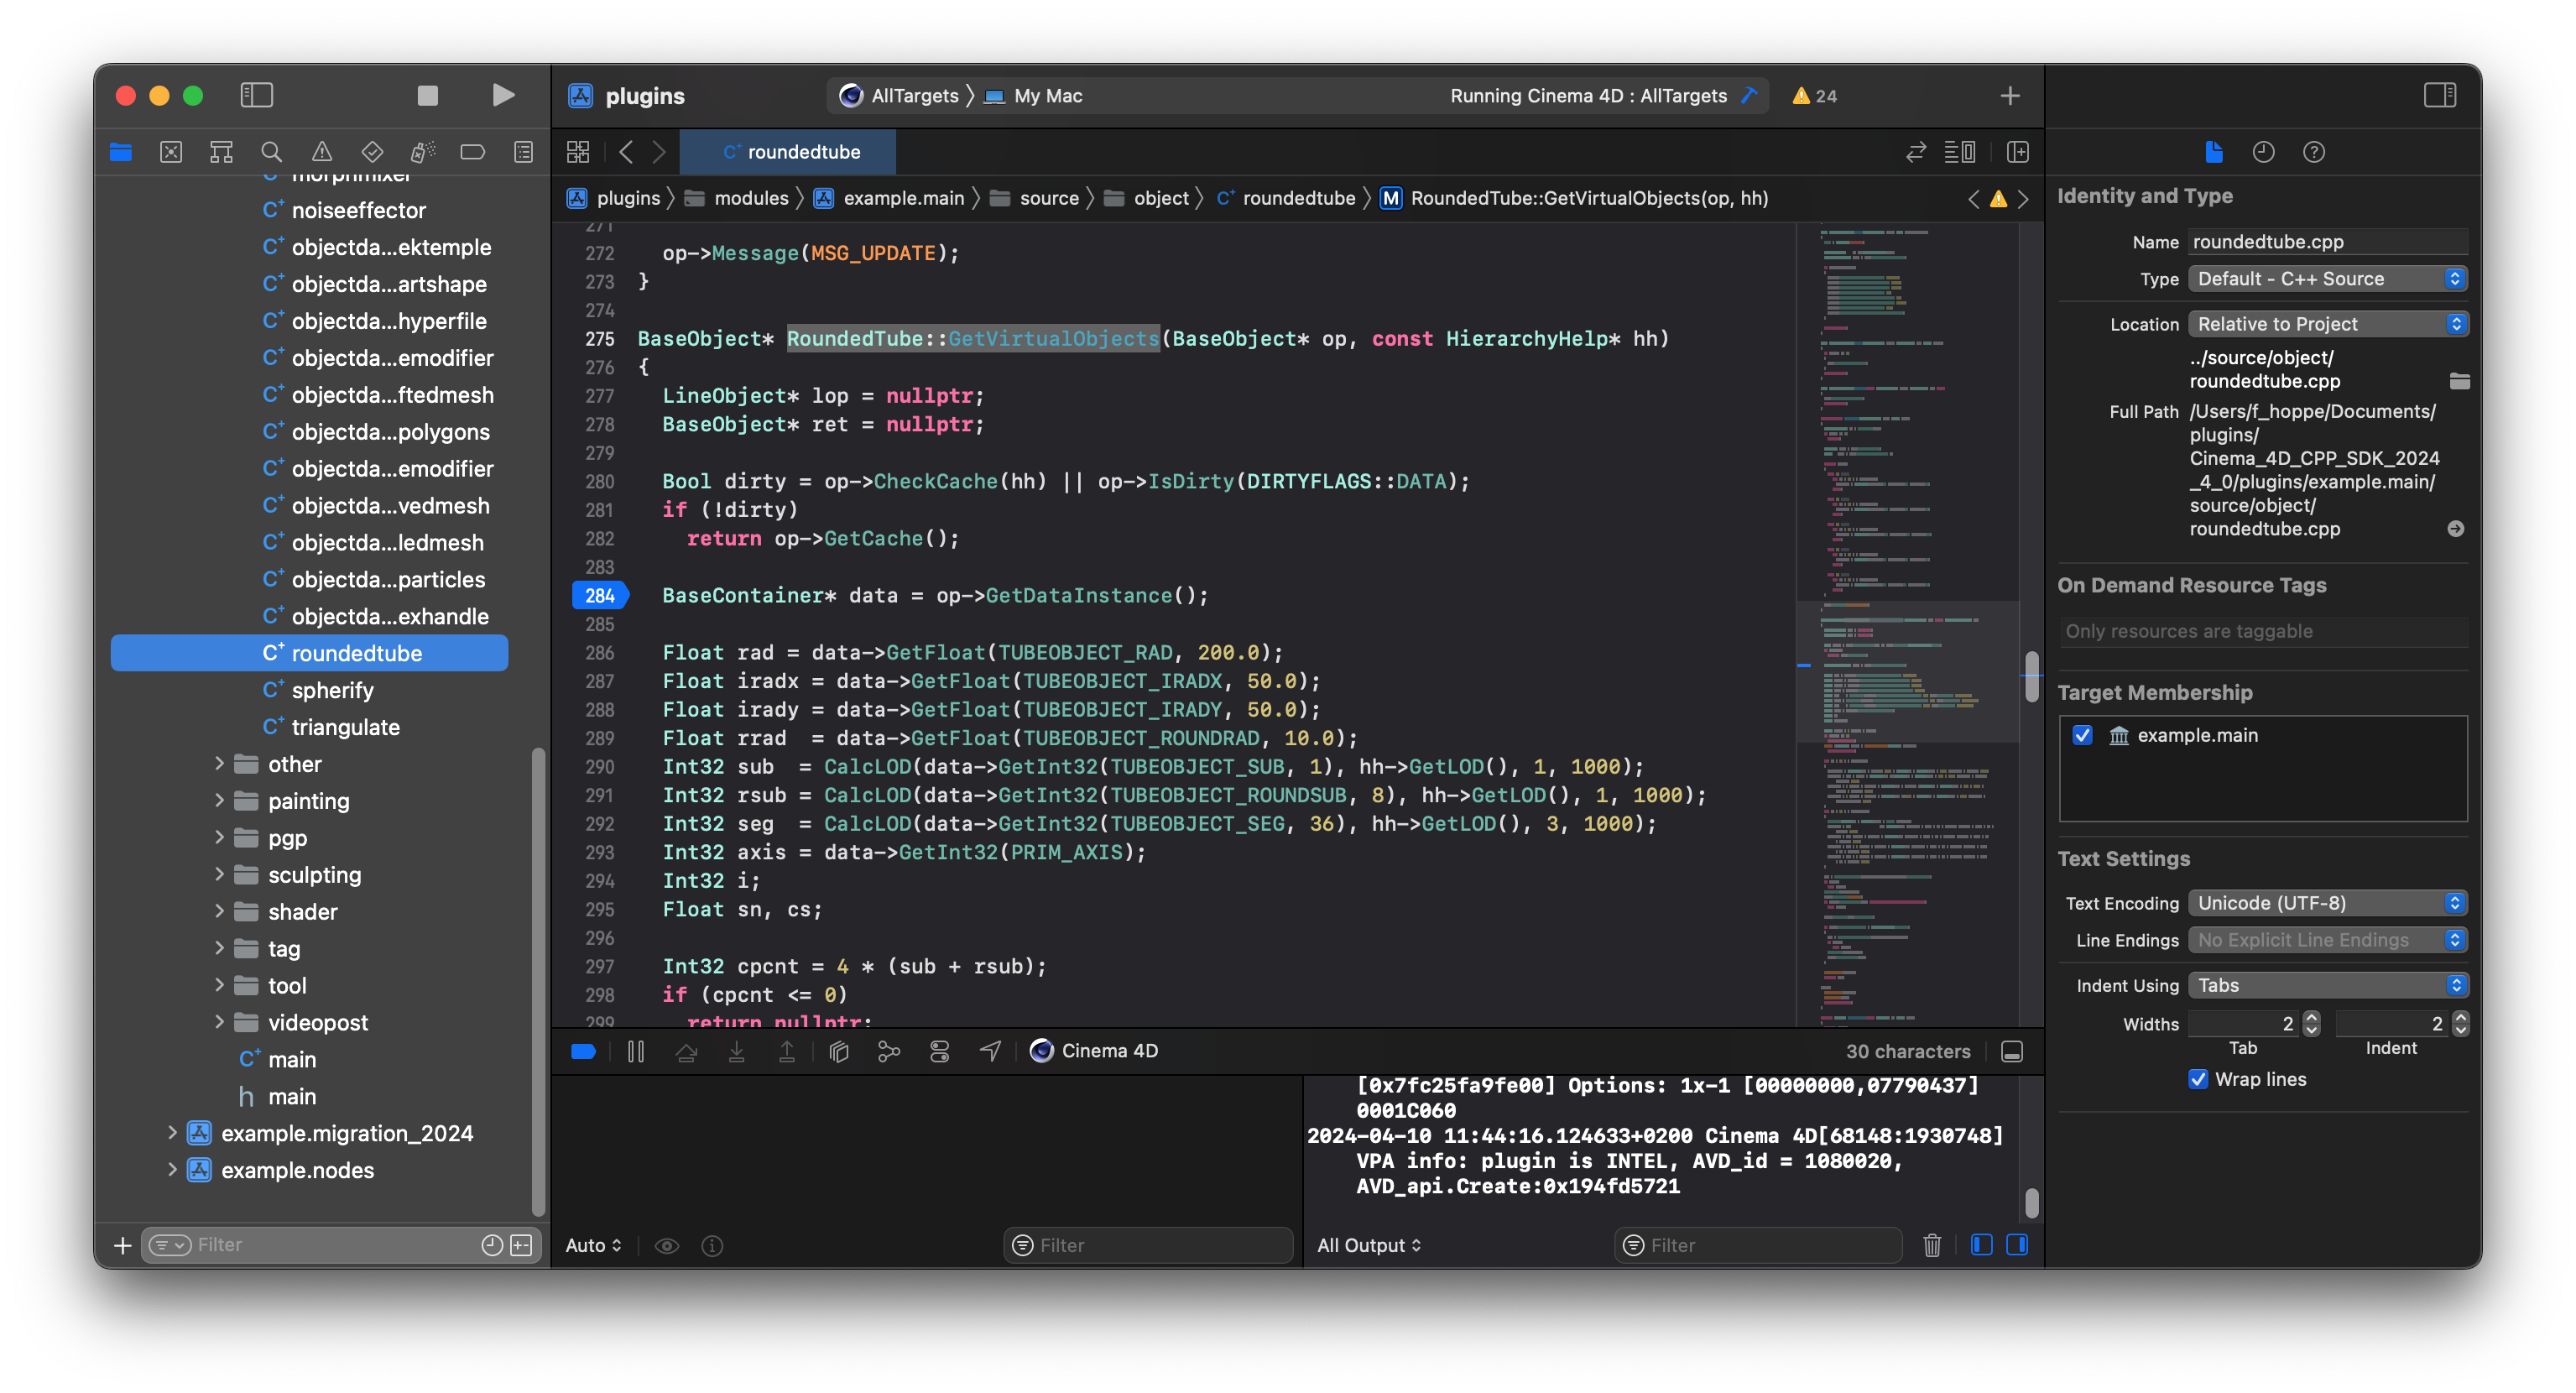The height and width of the screenshot is (1393, 2576).
Task: Open the Quick Help inspector
Action: click(2314, 152)
